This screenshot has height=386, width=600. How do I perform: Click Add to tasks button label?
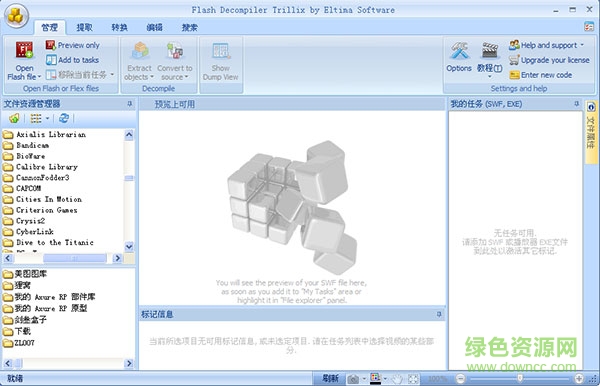pos(78,60)
